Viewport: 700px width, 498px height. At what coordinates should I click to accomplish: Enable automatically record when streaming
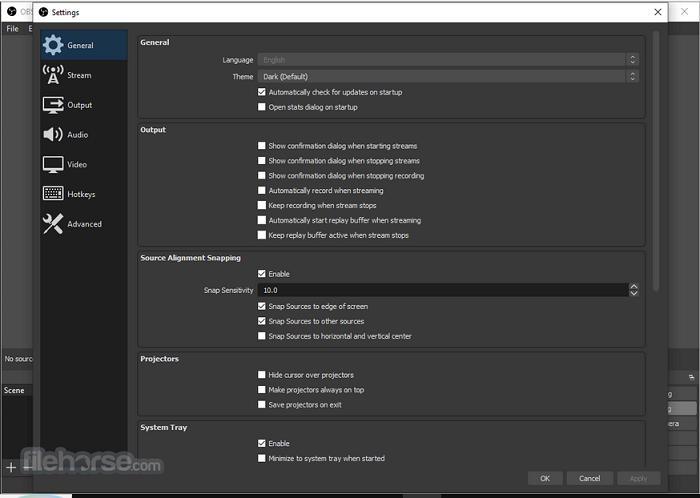pos(262,190)
